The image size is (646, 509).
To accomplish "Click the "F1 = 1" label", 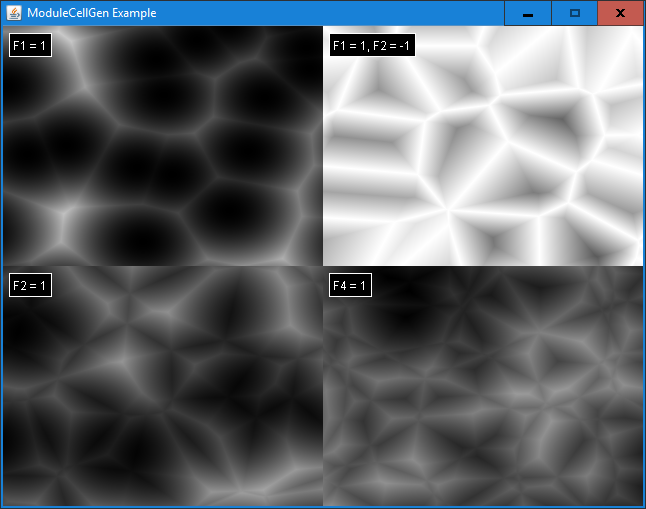I will coord(30,46).
